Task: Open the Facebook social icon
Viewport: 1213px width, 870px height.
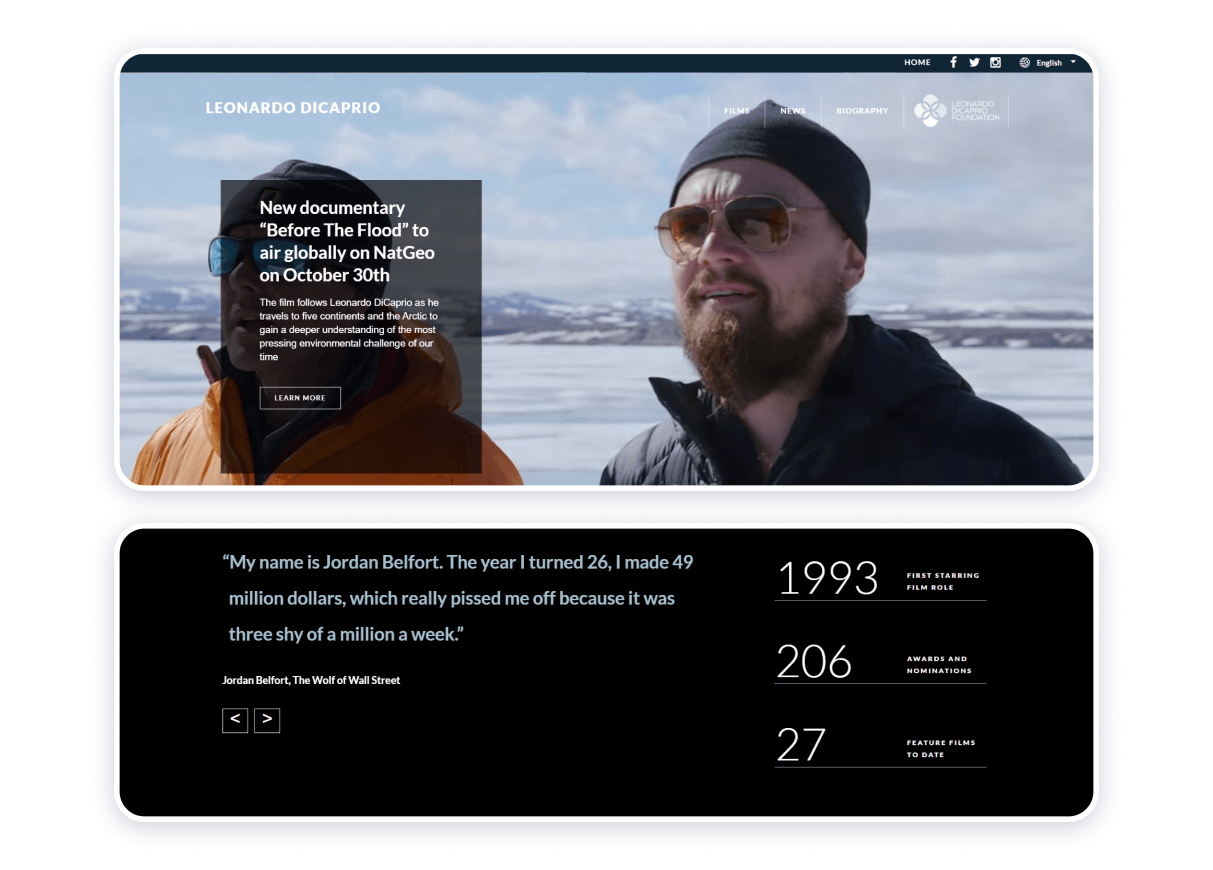Action: (x=953, y=62)
